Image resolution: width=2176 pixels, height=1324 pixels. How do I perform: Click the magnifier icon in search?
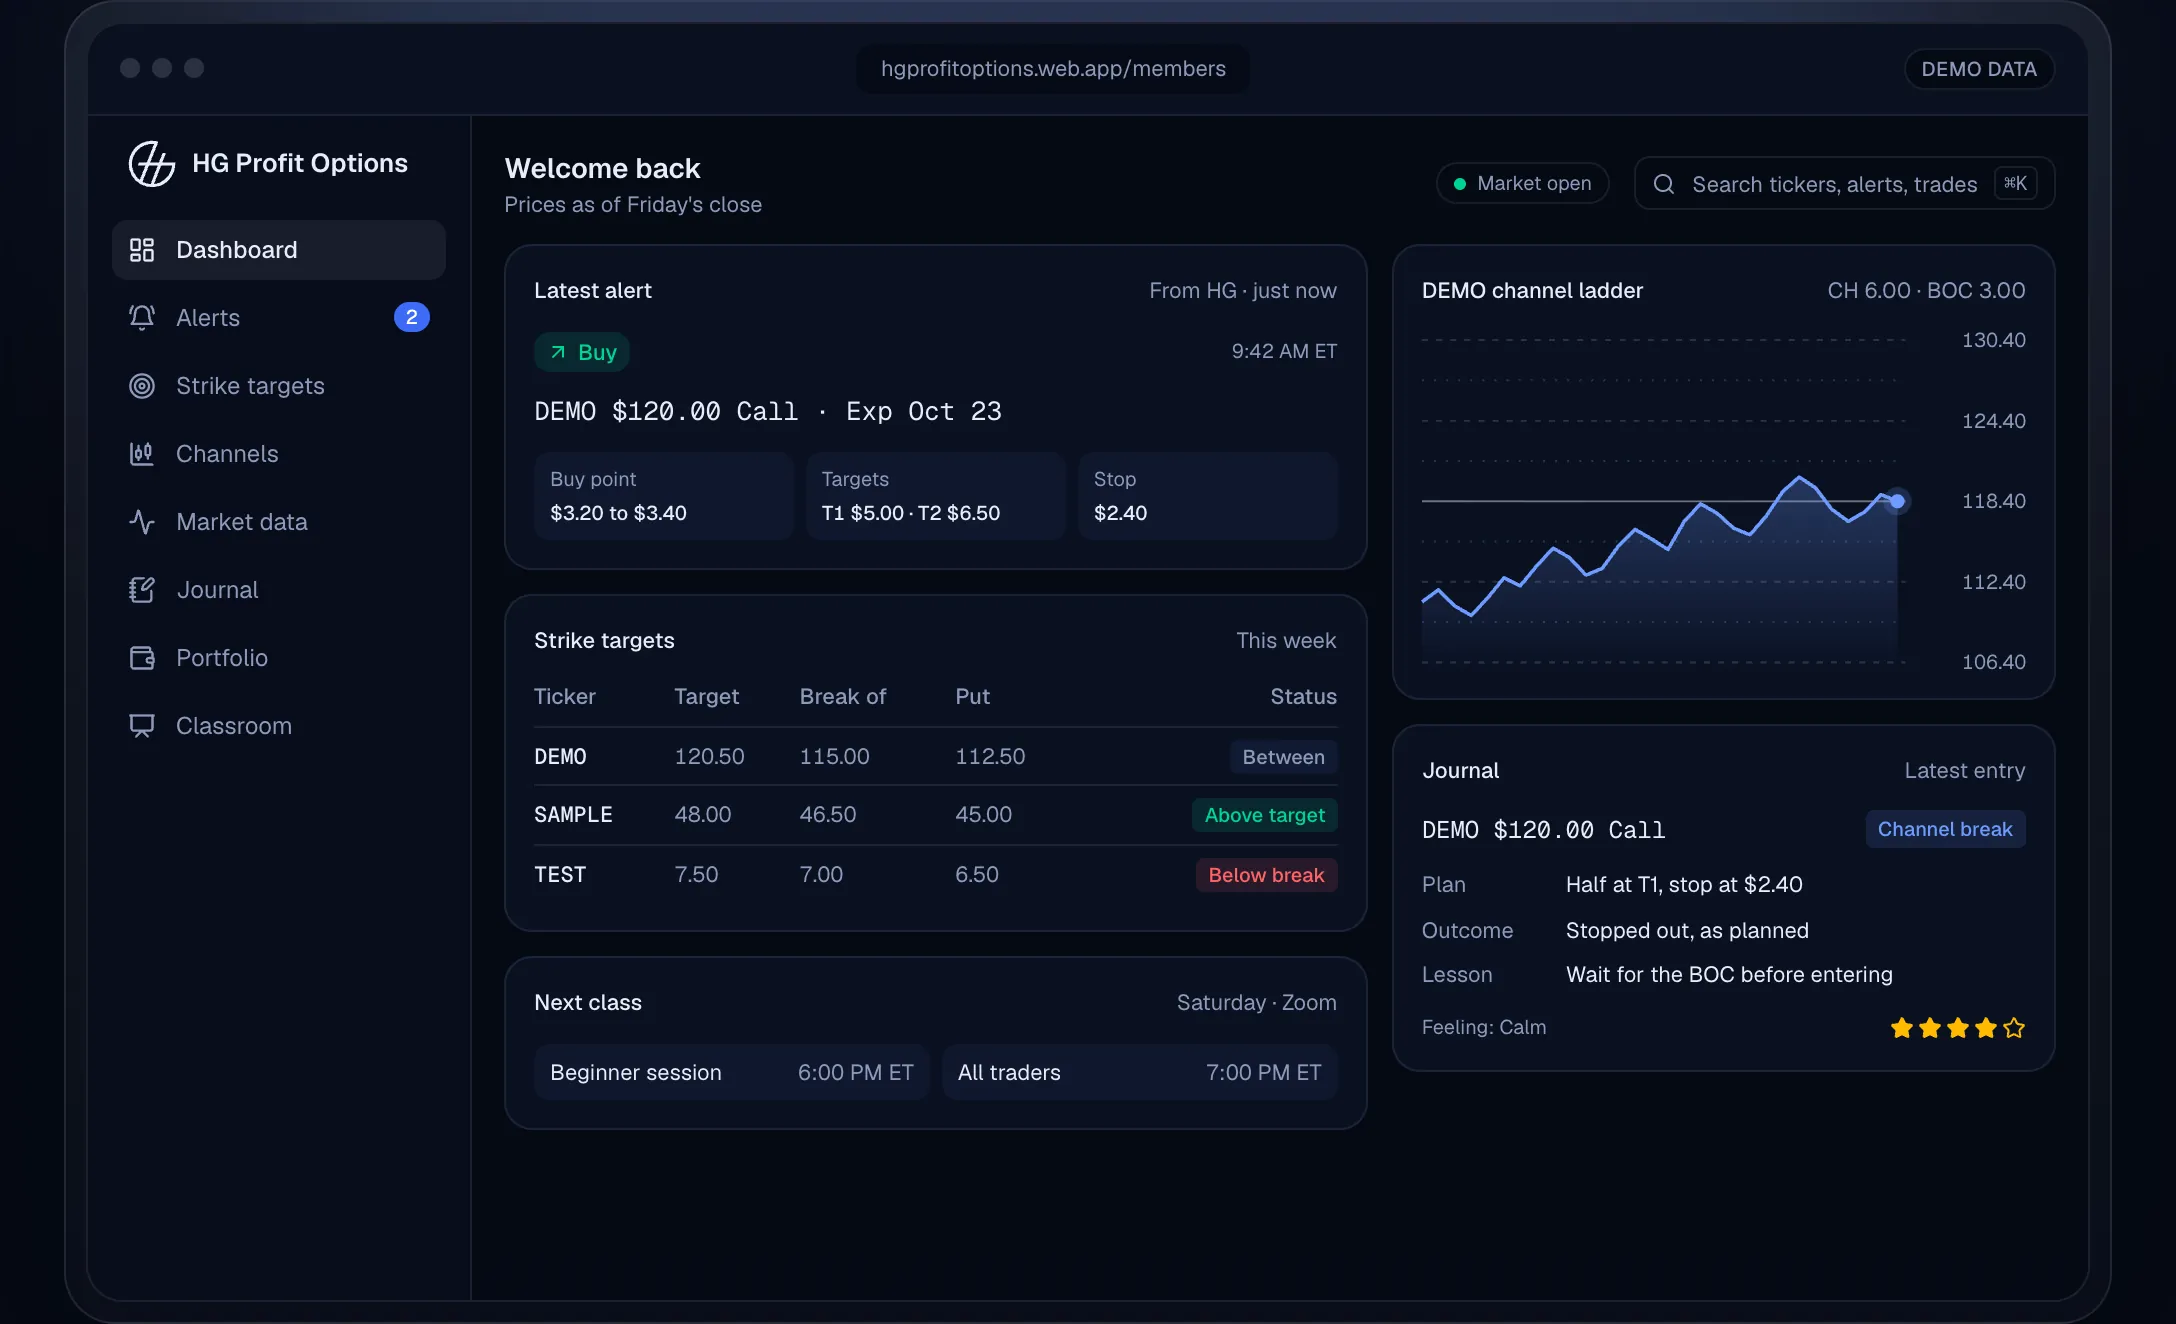pos(1664,184)
